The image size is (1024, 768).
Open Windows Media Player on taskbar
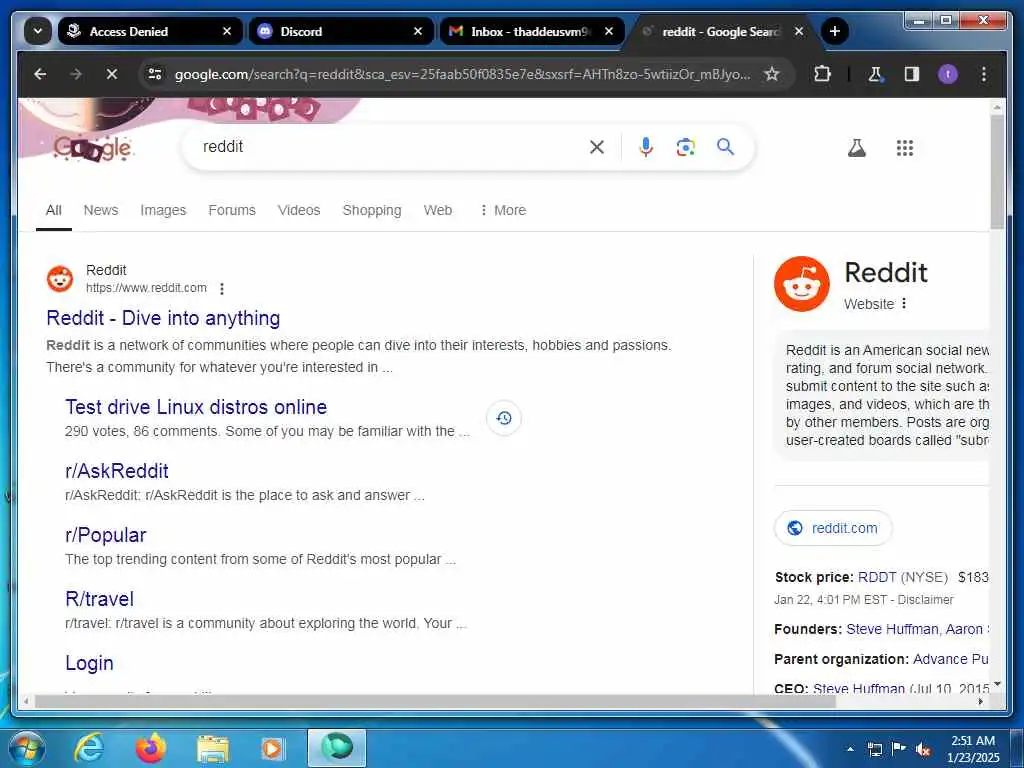pos(272,749)
